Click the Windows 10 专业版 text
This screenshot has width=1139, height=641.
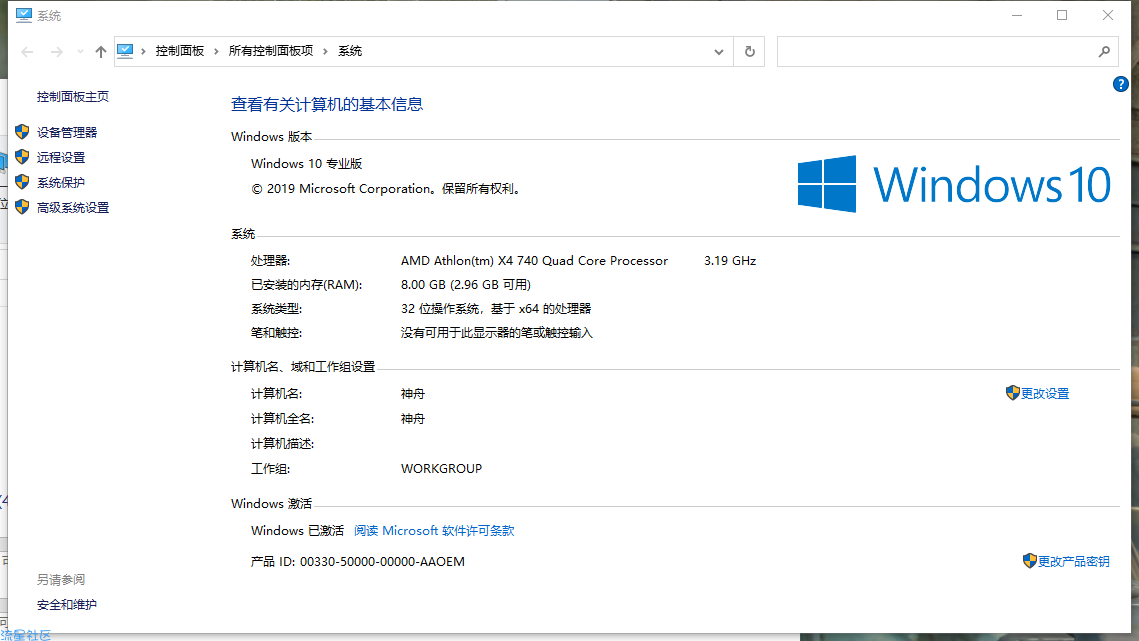tap(307, 164)
